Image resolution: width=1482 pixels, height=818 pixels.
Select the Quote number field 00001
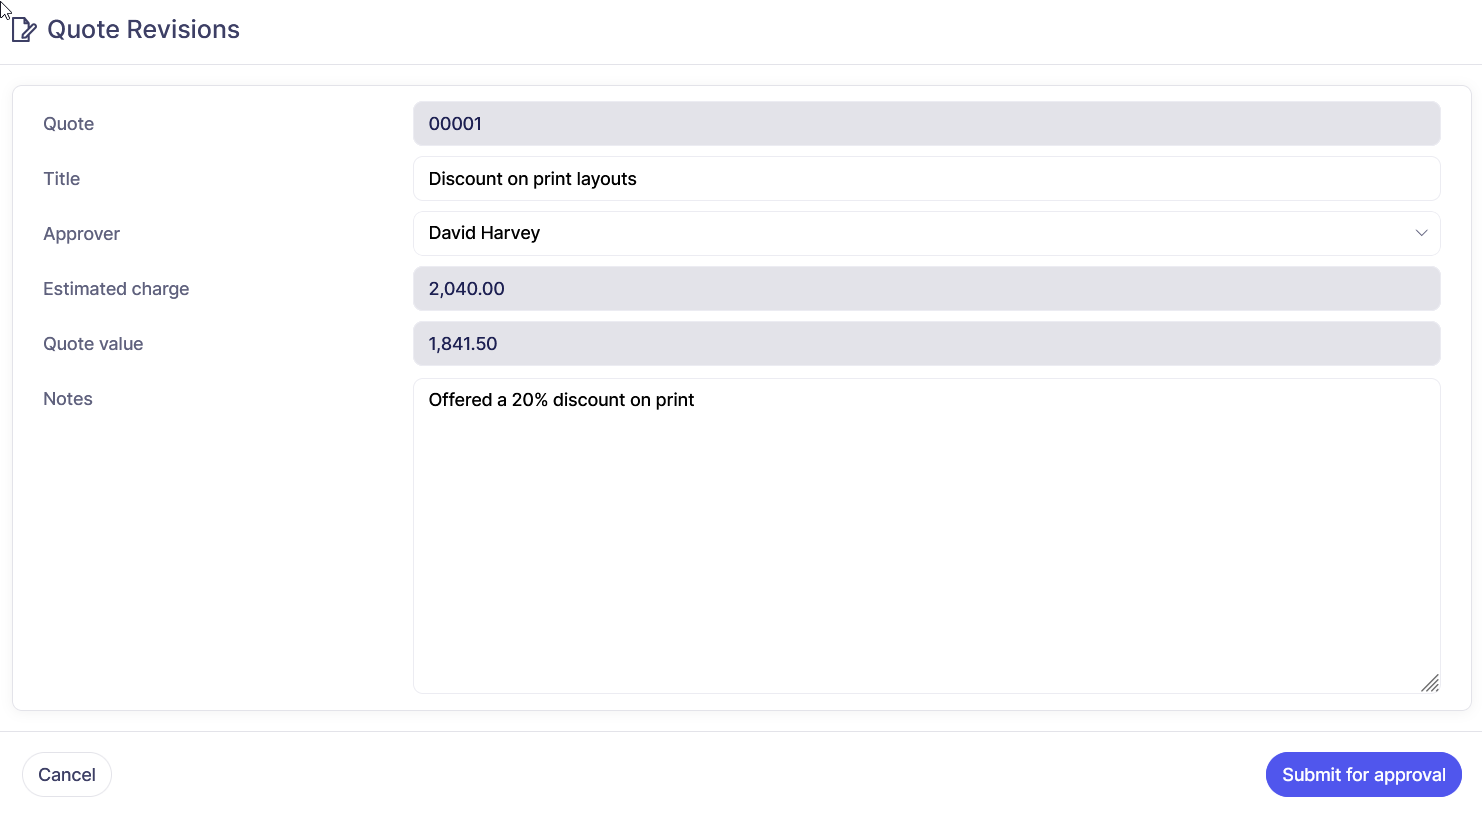coord(926,124)
